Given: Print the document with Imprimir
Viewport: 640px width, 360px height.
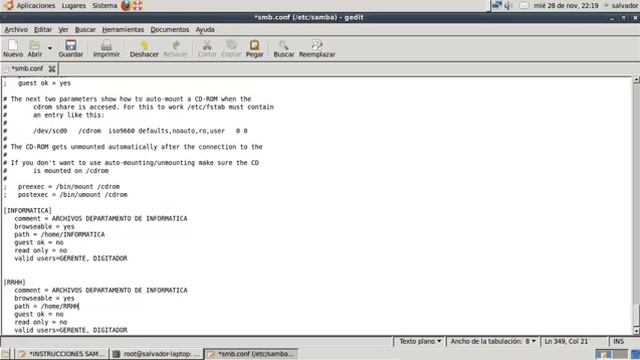Looking at the screenshot, I should click(x=106, y=49).
